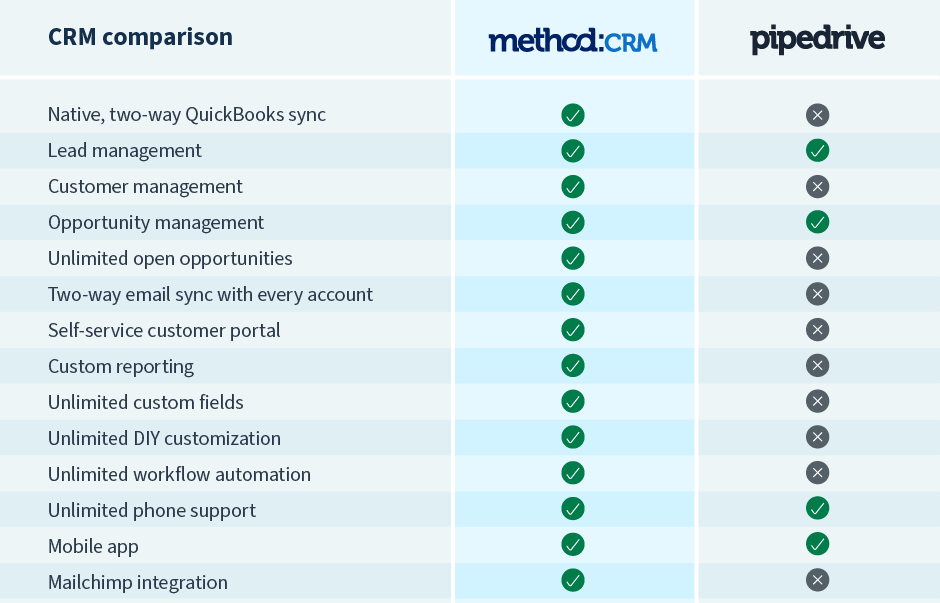Click Method checkmark for QuickBooks sync
Screen dimensions: 940x603
pos(573,115)
